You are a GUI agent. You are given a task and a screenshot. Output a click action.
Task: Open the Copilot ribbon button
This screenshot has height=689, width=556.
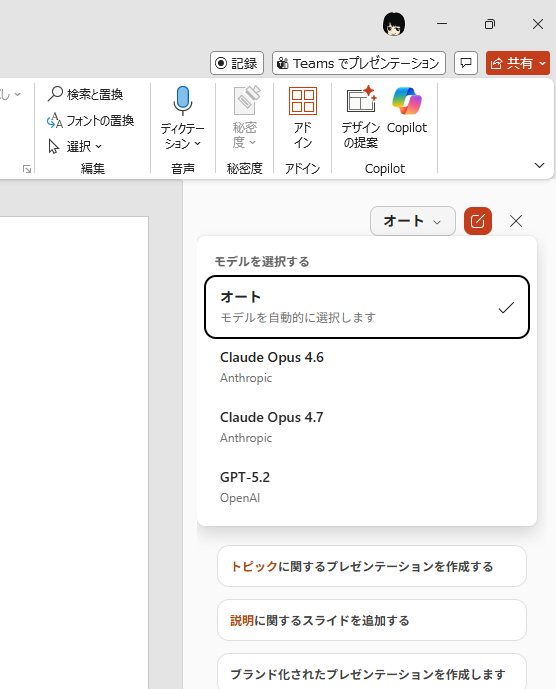(407, 111)
